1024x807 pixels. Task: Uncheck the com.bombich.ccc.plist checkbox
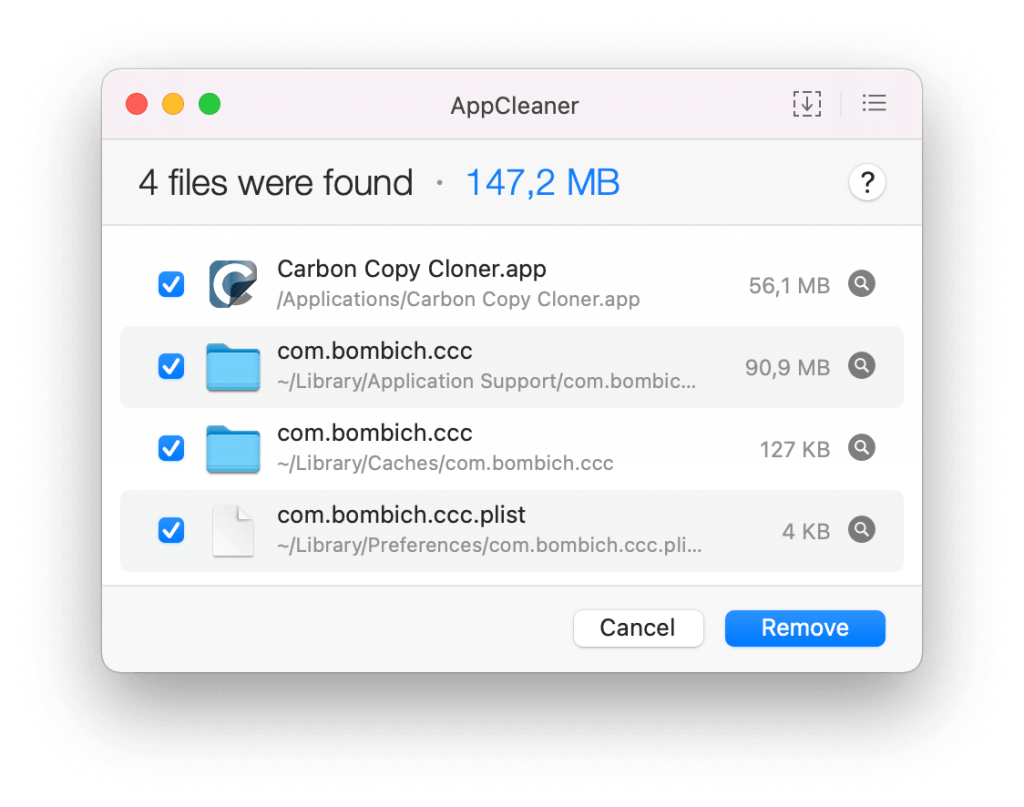[x=171, y=531]
